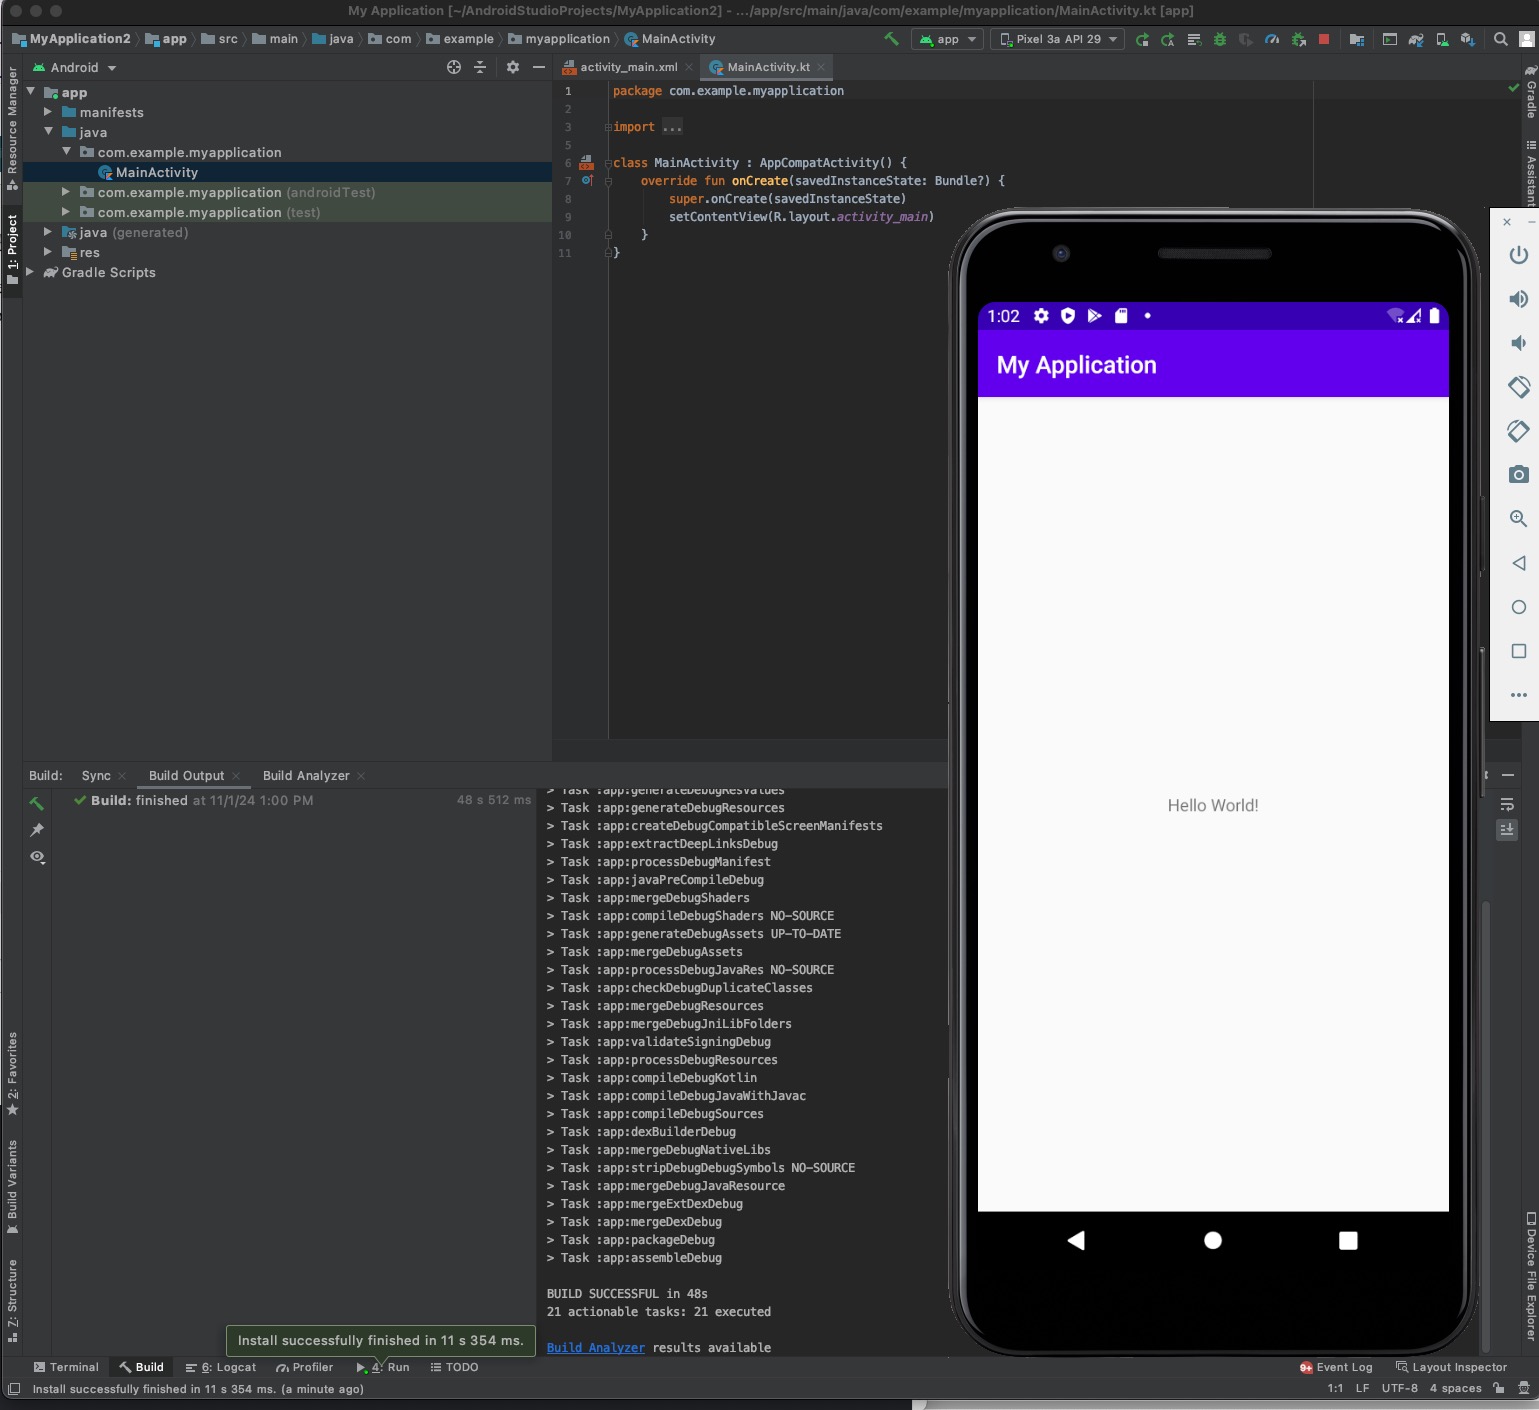Viewport: 1539px width, 1410px height.
Task: Expand the Gradle Scripts node
Action: (29, 272)
